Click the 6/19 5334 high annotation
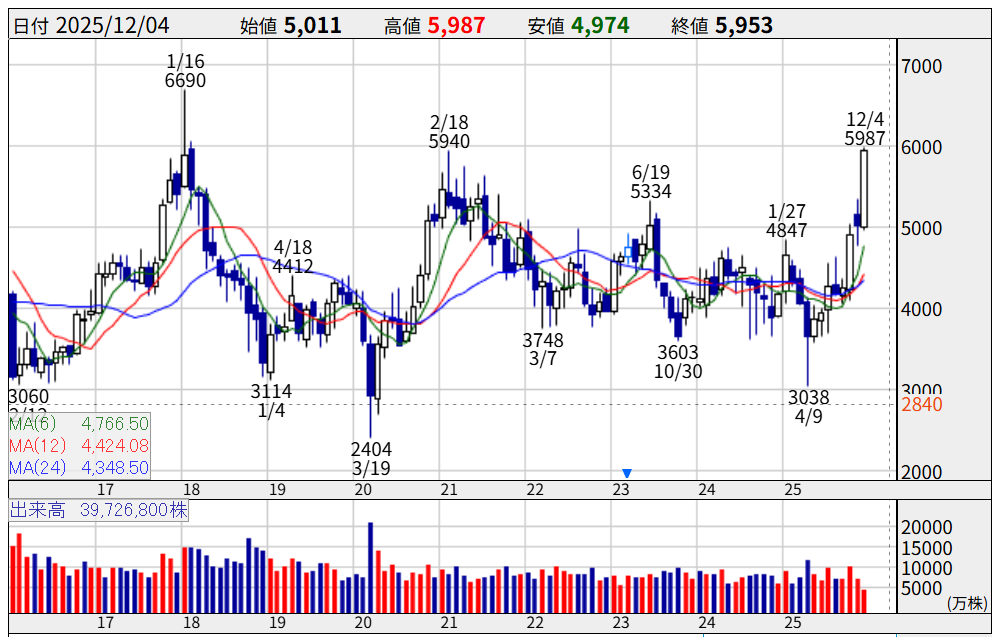Viewport: 996px width, 637px height. pos(651,181)
